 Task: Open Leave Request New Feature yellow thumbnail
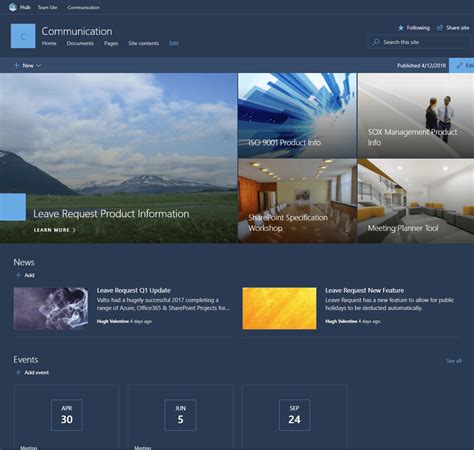point(279,308)
